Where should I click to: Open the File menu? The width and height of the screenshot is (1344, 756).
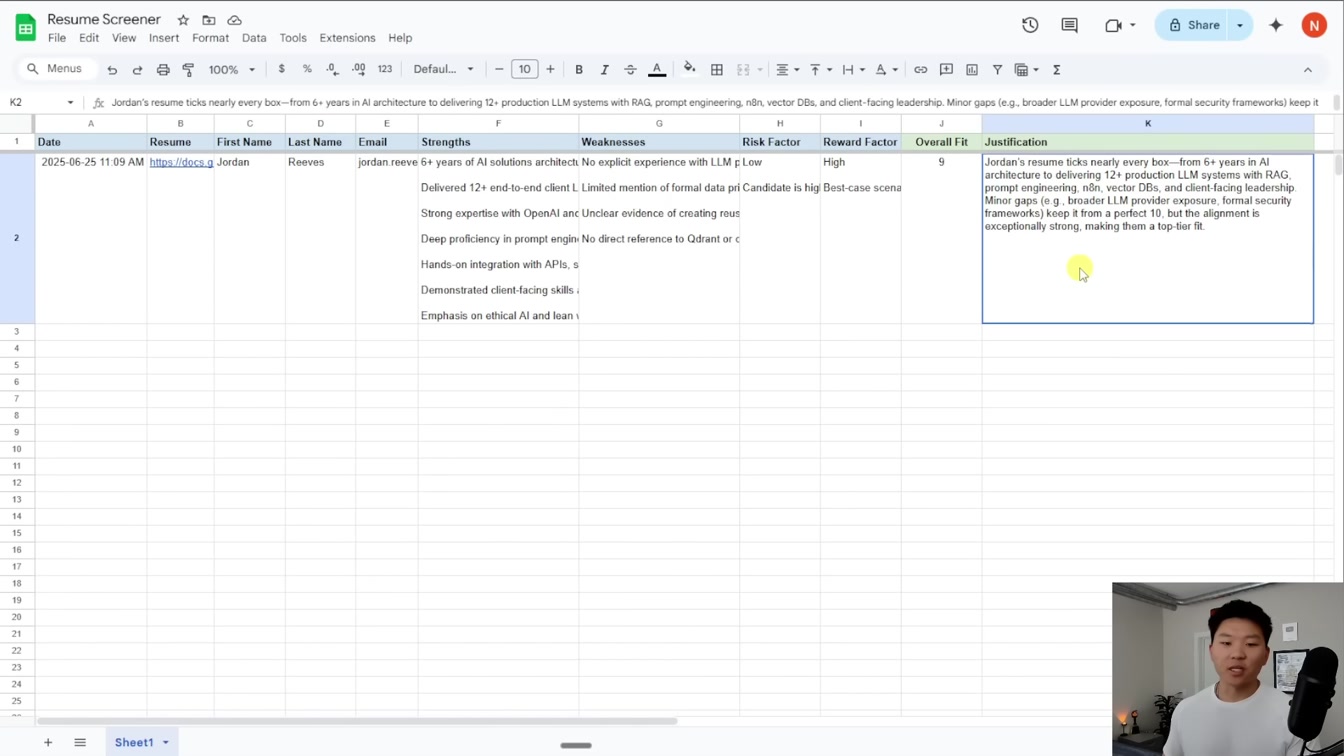57,38
